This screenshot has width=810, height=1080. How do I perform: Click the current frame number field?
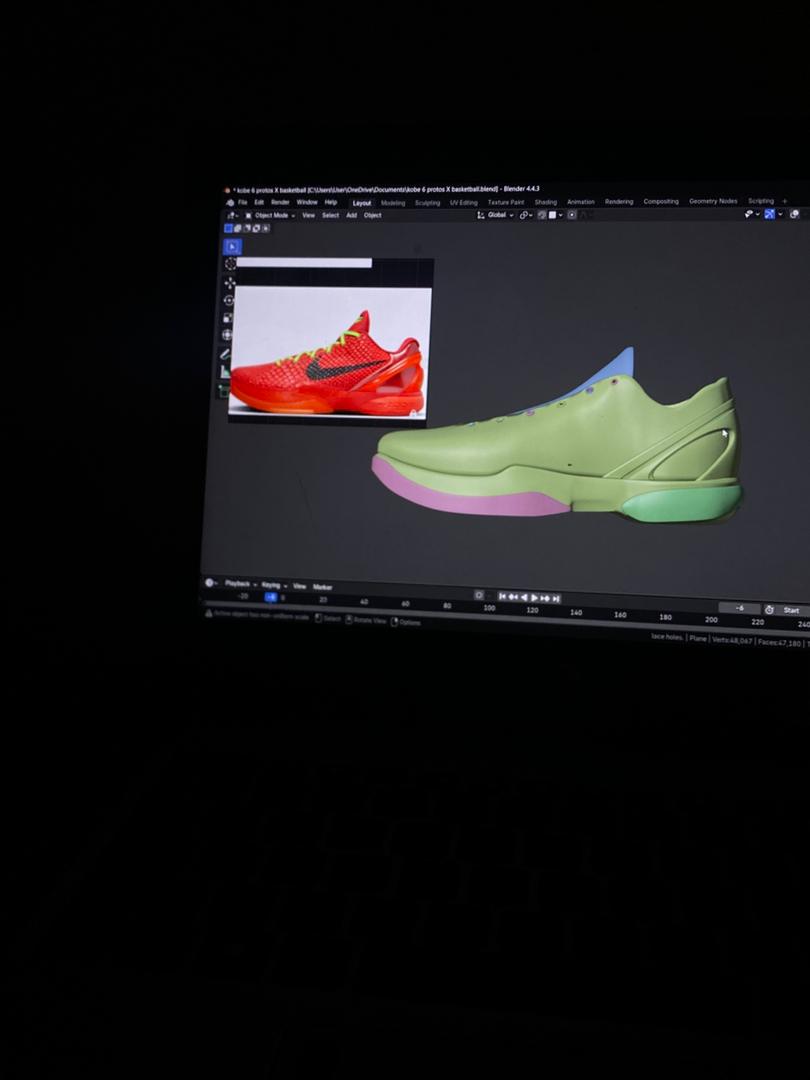coord(739,608)
